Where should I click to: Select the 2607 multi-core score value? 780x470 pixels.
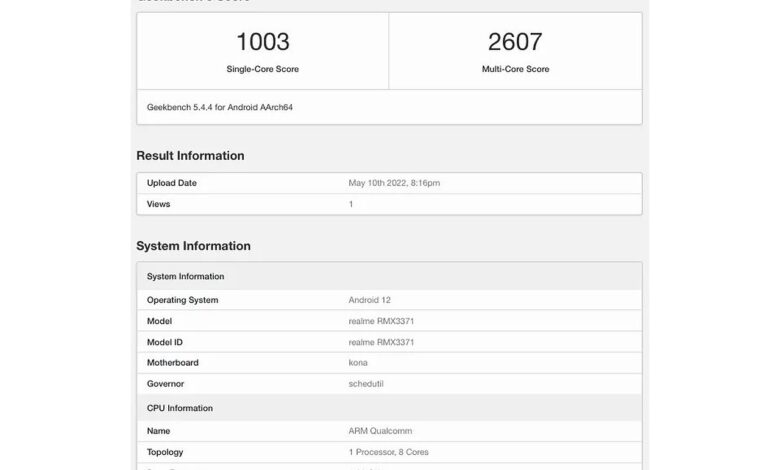(515, 42)
